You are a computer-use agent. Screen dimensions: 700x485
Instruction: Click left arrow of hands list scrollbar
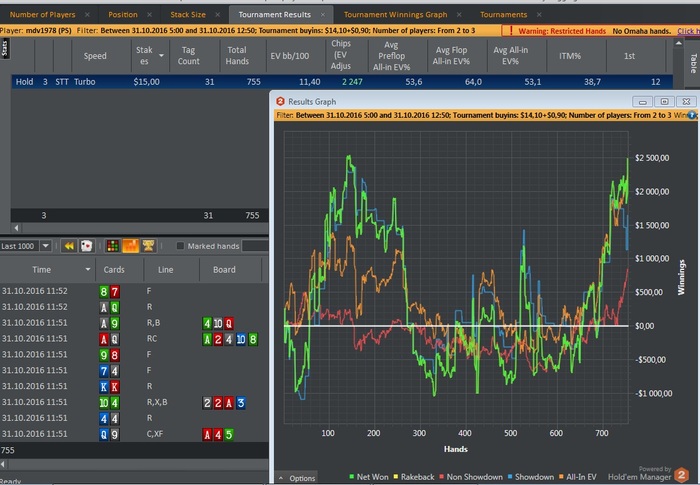[3, 464]
